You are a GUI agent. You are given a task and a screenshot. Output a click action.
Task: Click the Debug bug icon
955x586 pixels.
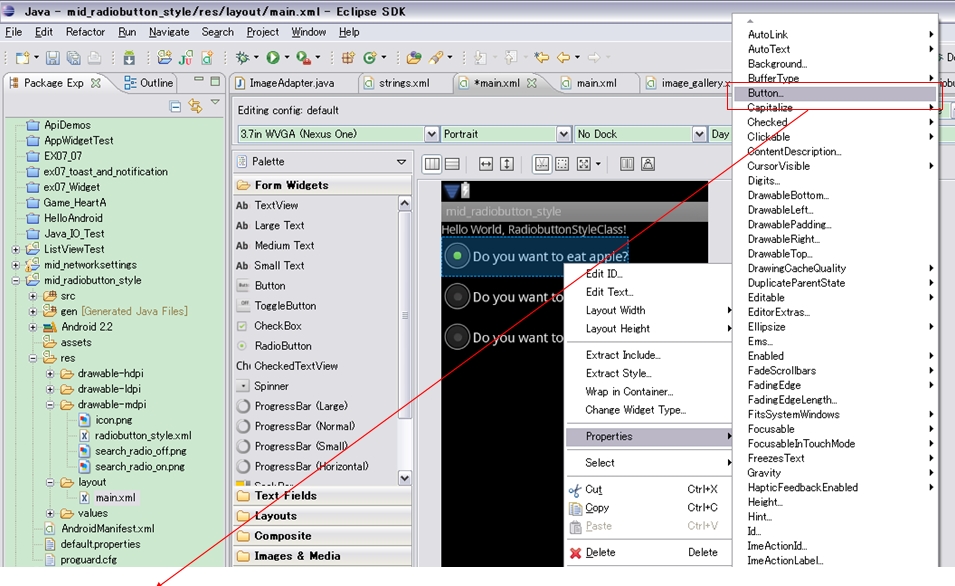pos(242,58)
